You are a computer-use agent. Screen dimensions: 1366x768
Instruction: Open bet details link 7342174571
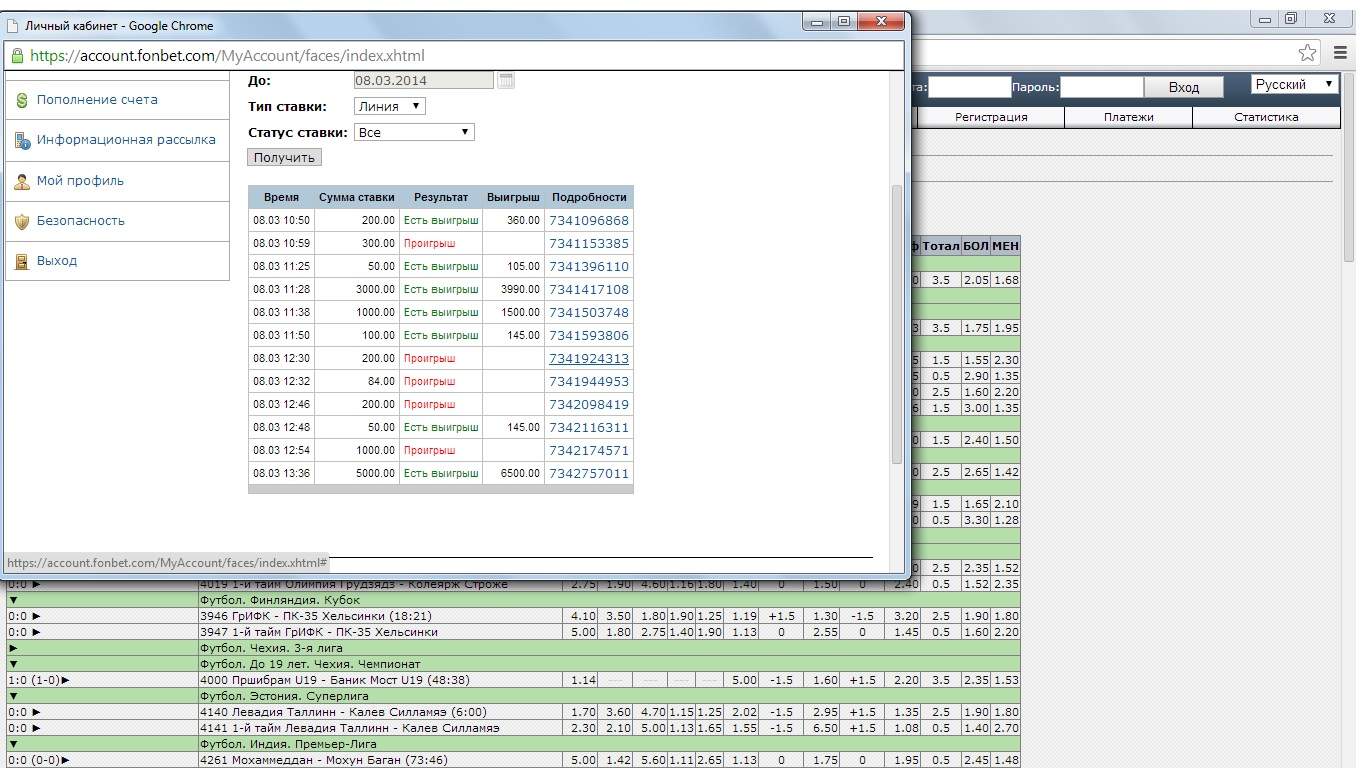pyautogui.click(x=589, y=450)
